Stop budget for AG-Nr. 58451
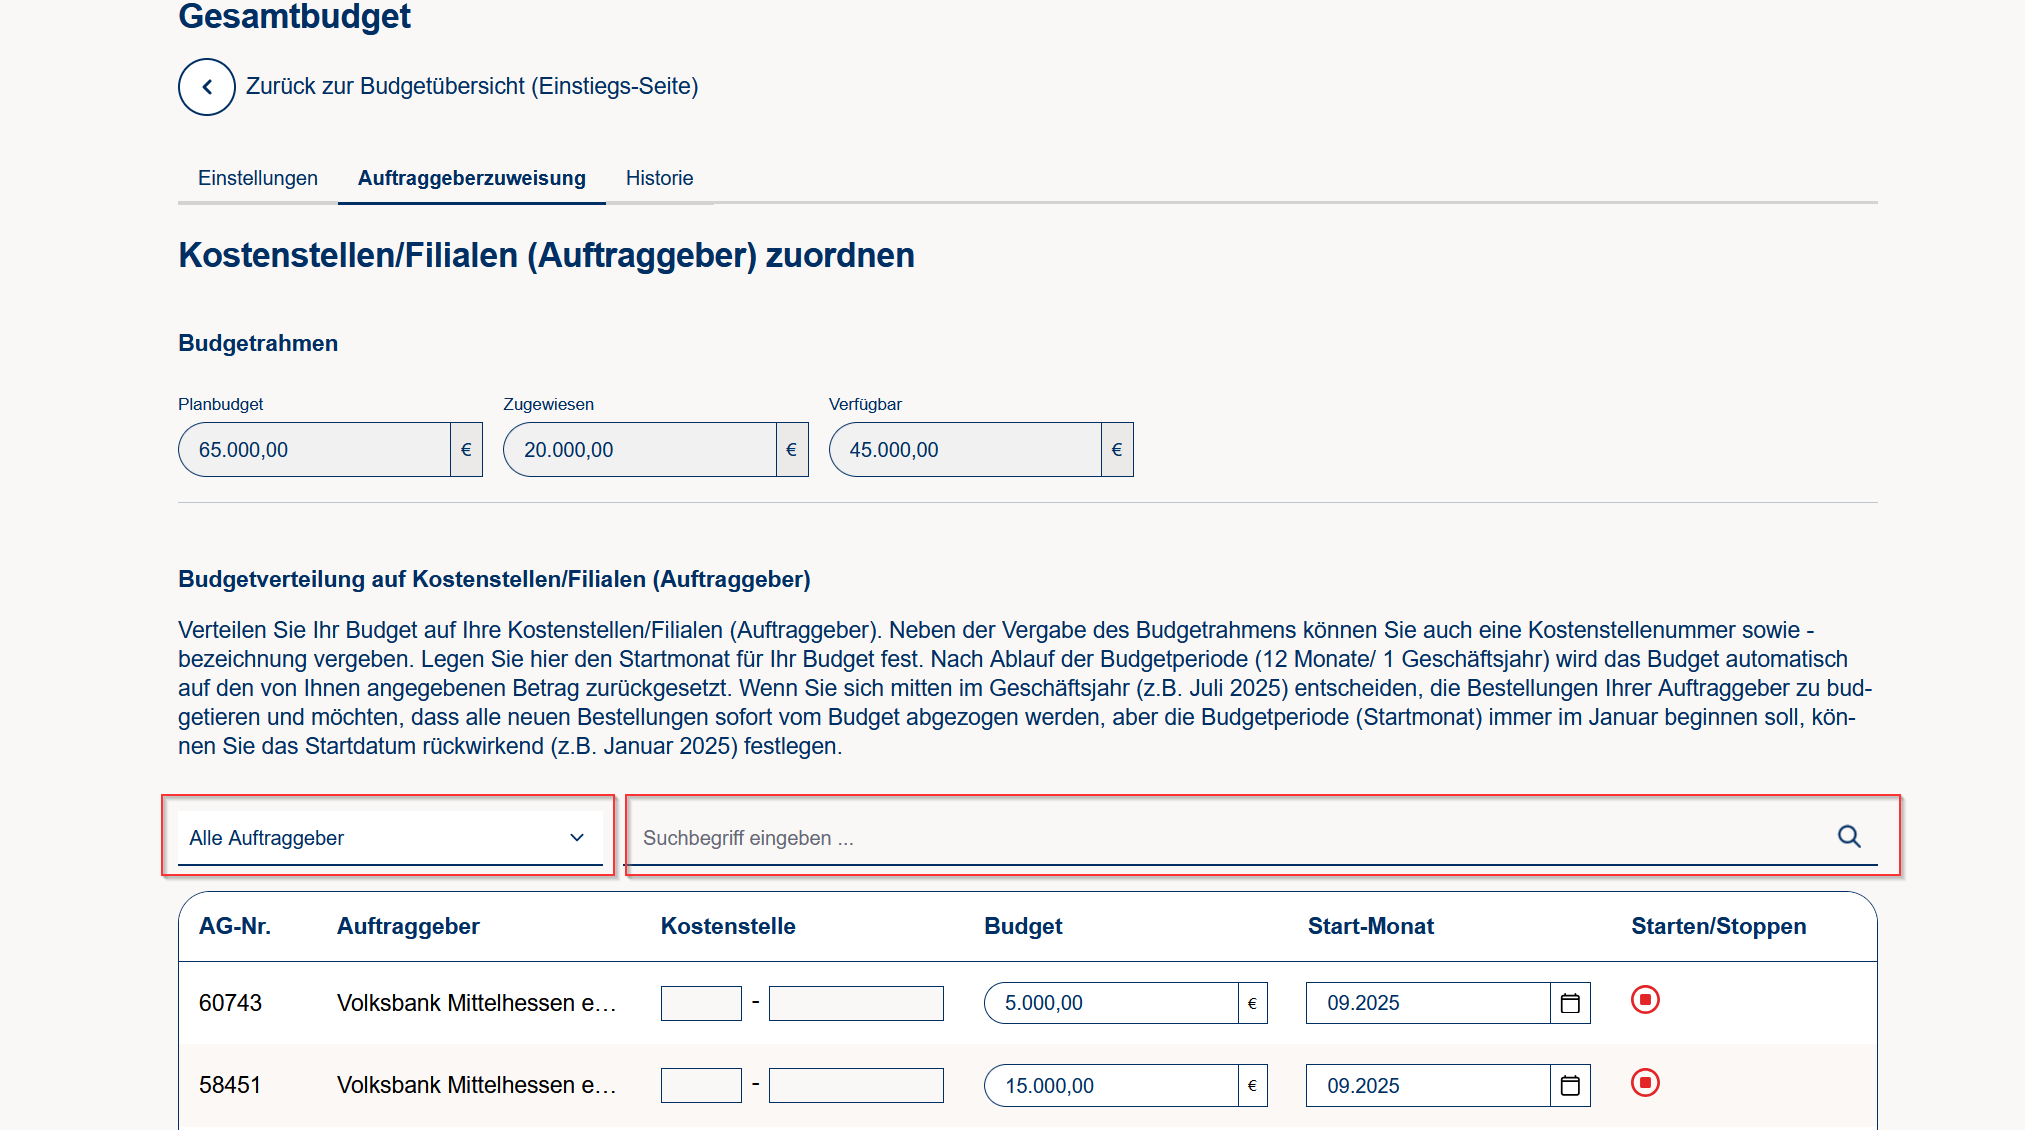 tap(1645, 1083)
